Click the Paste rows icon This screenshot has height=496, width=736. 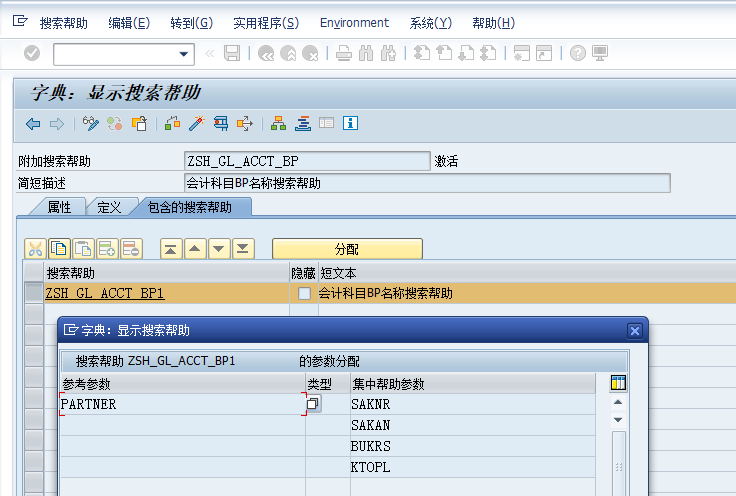point(83,249)
